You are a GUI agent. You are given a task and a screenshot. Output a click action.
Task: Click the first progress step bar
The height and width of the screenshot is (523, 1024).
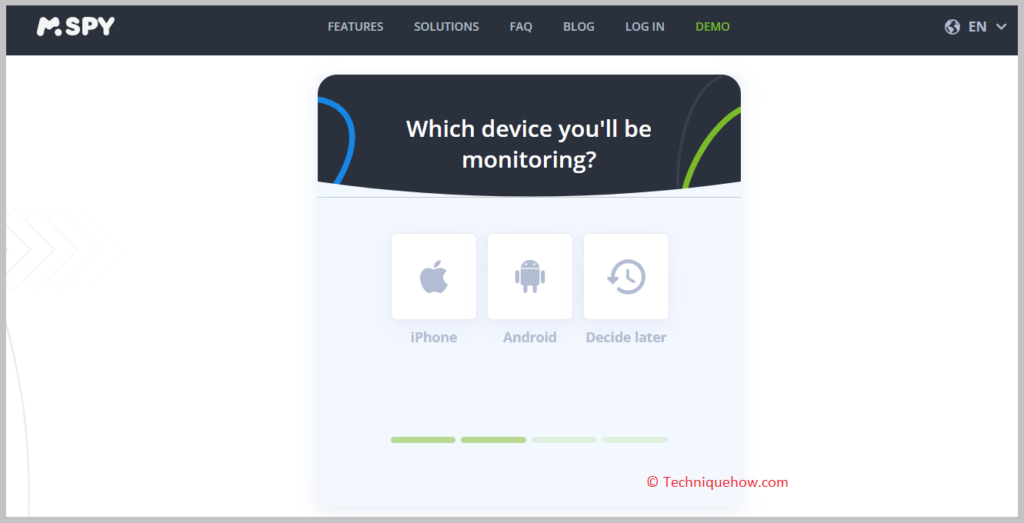(x=423, y=440)
